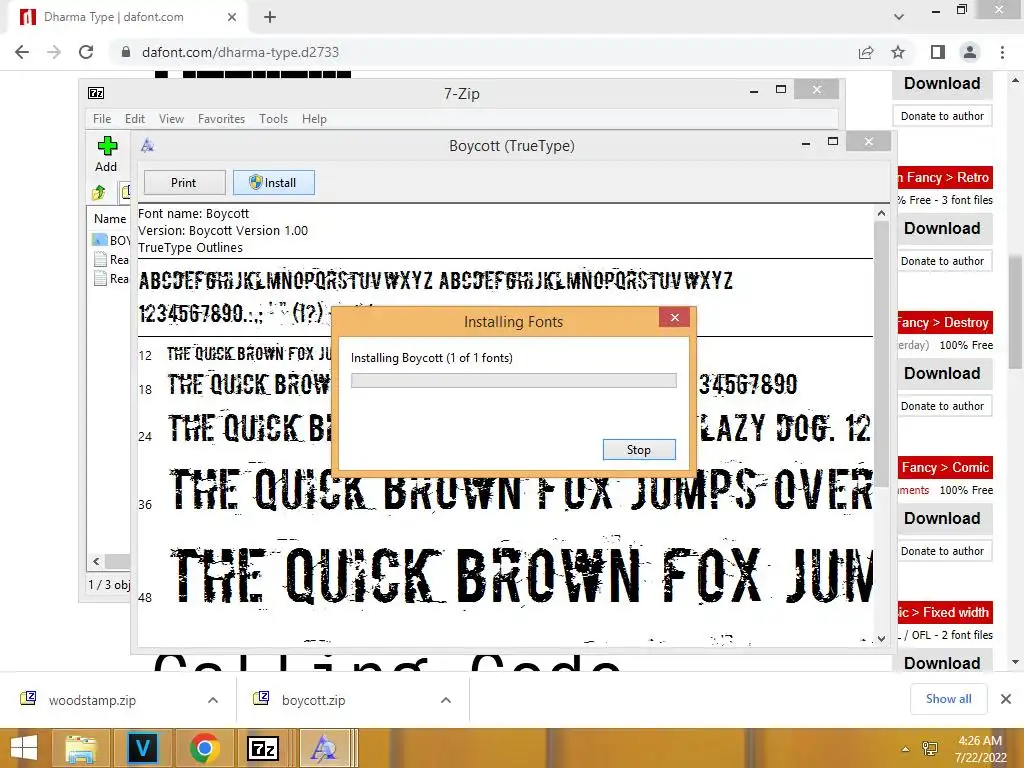
Task: Toggle the browser side panel icon
Action: 938,52
